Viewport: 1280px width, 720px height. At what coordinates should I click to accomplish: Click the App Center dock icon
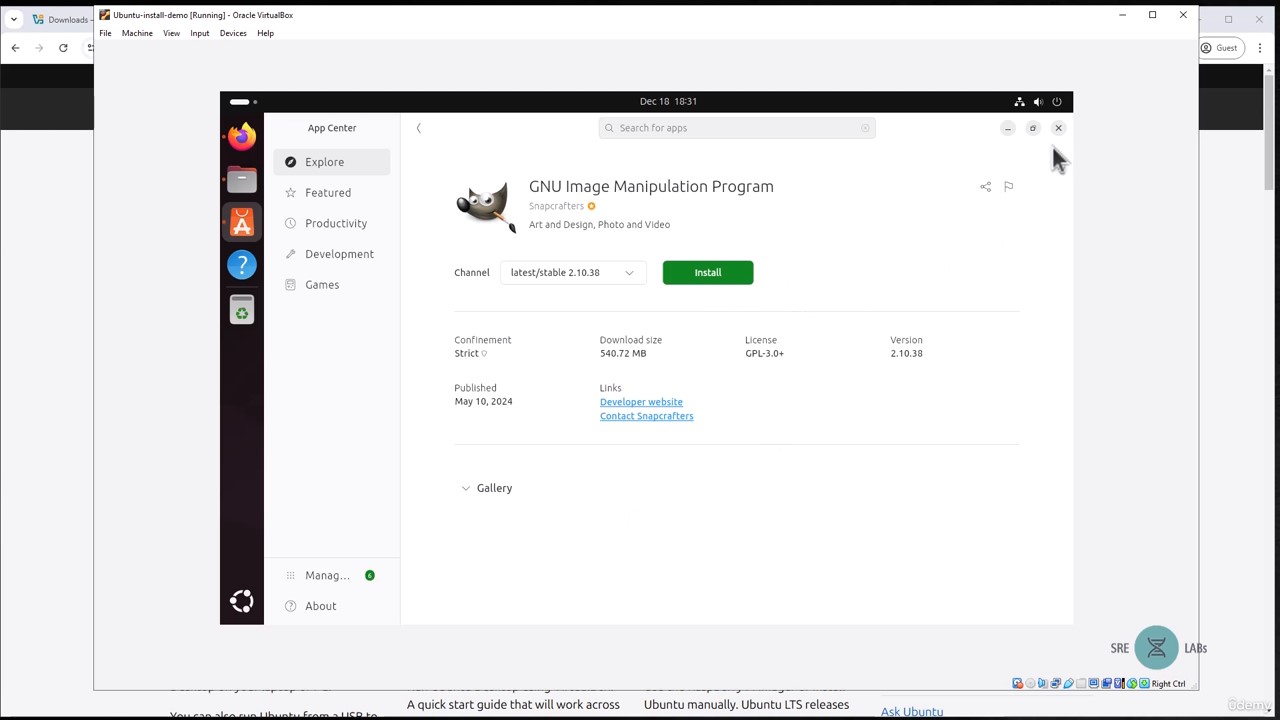point(242,222)
